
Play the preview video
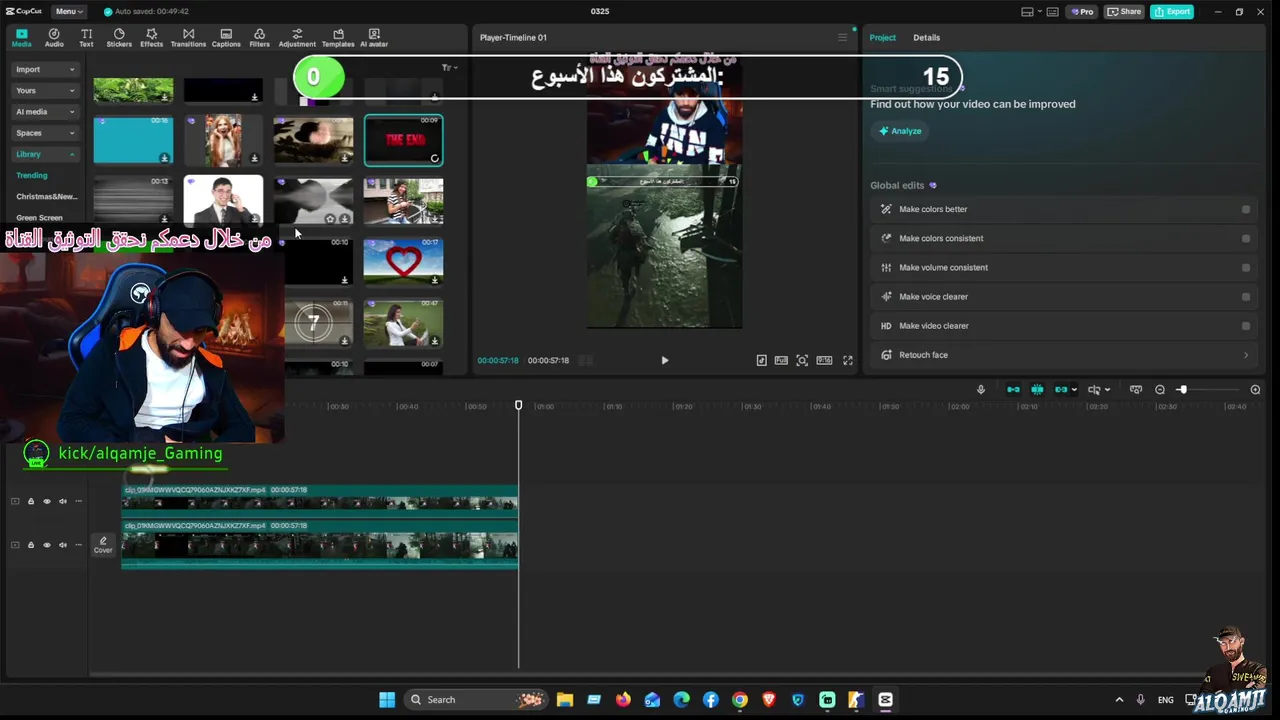pos(665,360)
